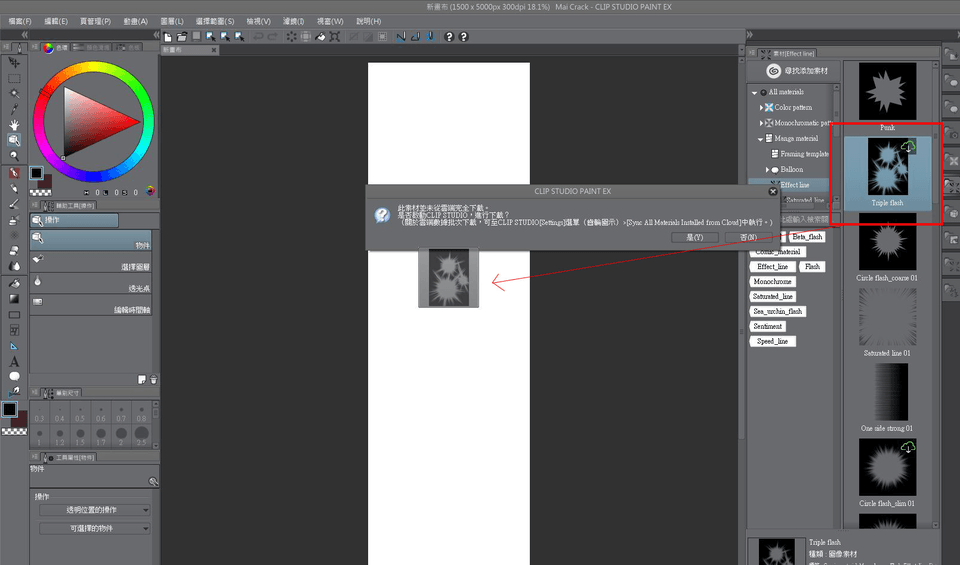Open the 圖層(L) menu
This screenshot has height=565, width=960.
coord(171,21)
